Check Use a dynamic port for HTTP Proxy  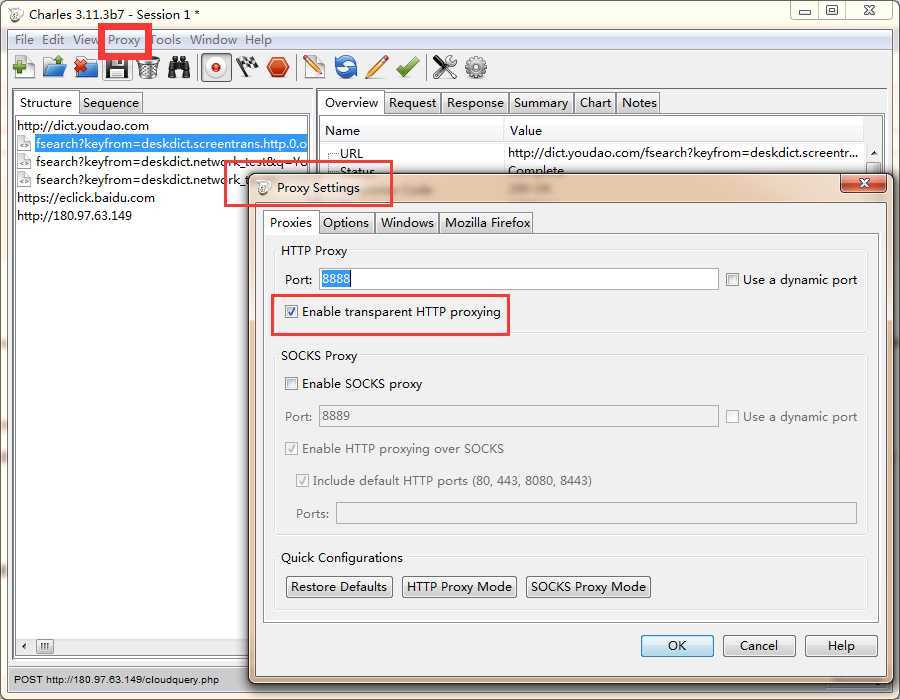click(732, 279)
